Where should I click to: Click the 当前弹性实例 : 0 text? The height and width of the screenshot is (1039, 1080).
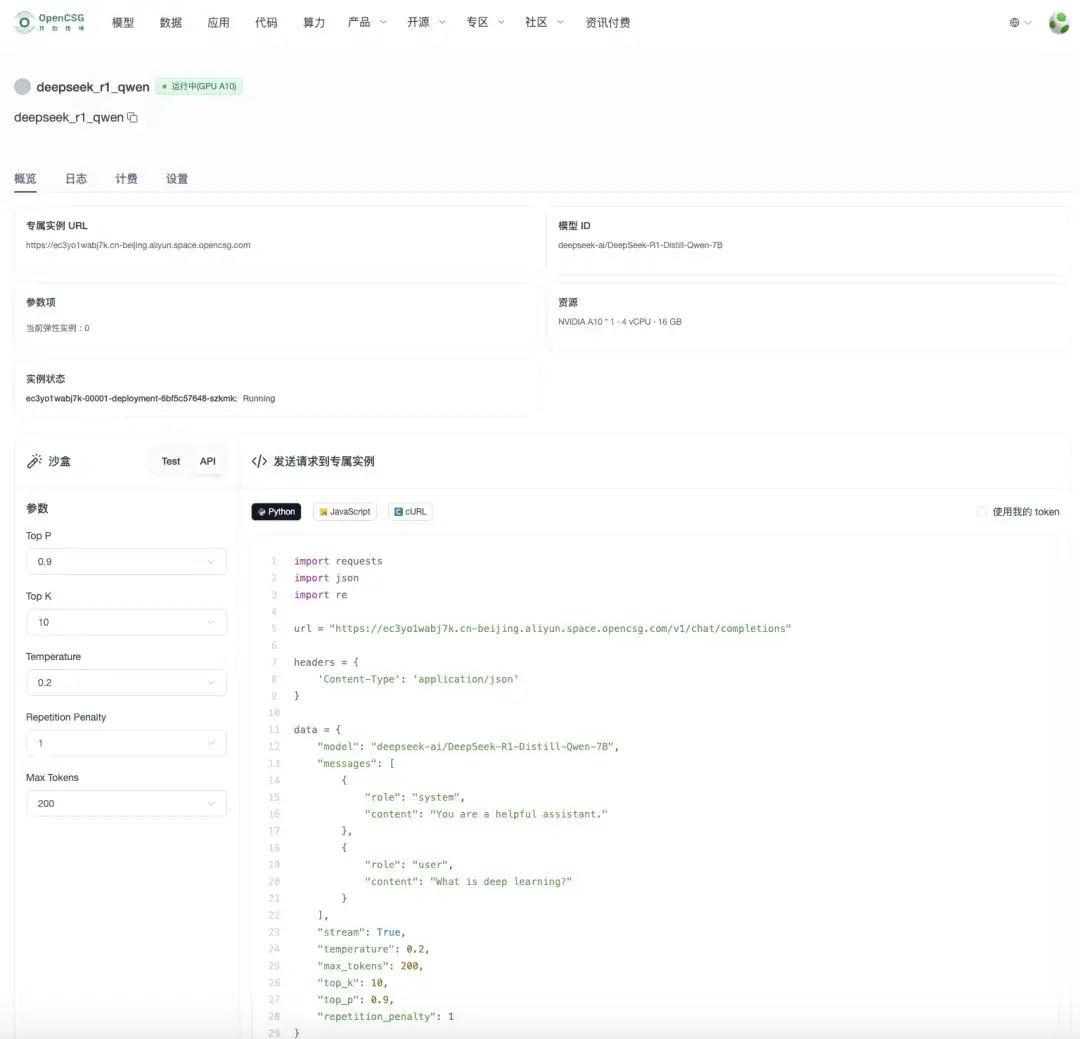pyautogui.click(x=58, y=328)
